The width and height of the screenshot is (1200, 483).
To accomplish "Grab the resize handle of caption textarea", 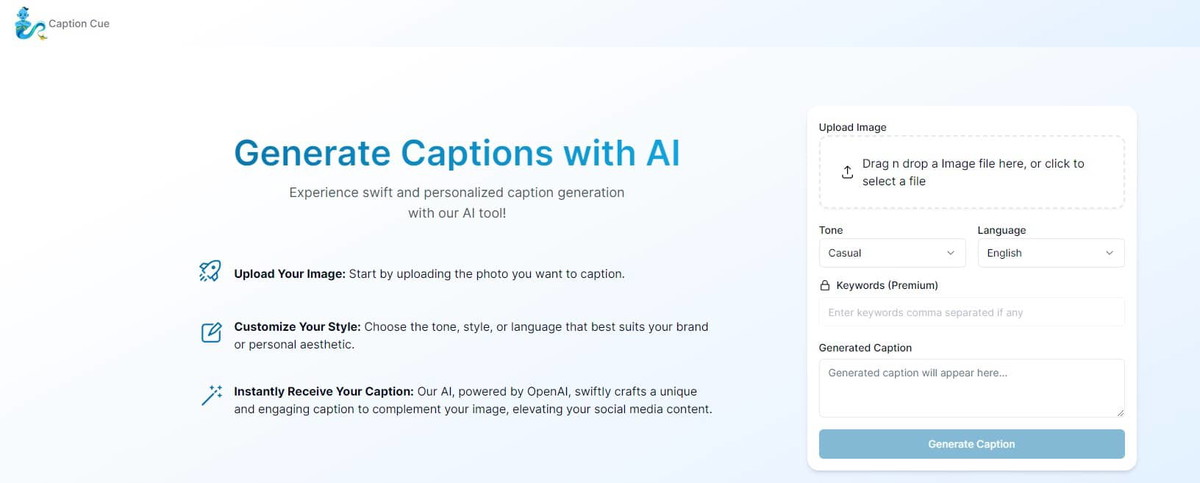I will pos(1119,412).
